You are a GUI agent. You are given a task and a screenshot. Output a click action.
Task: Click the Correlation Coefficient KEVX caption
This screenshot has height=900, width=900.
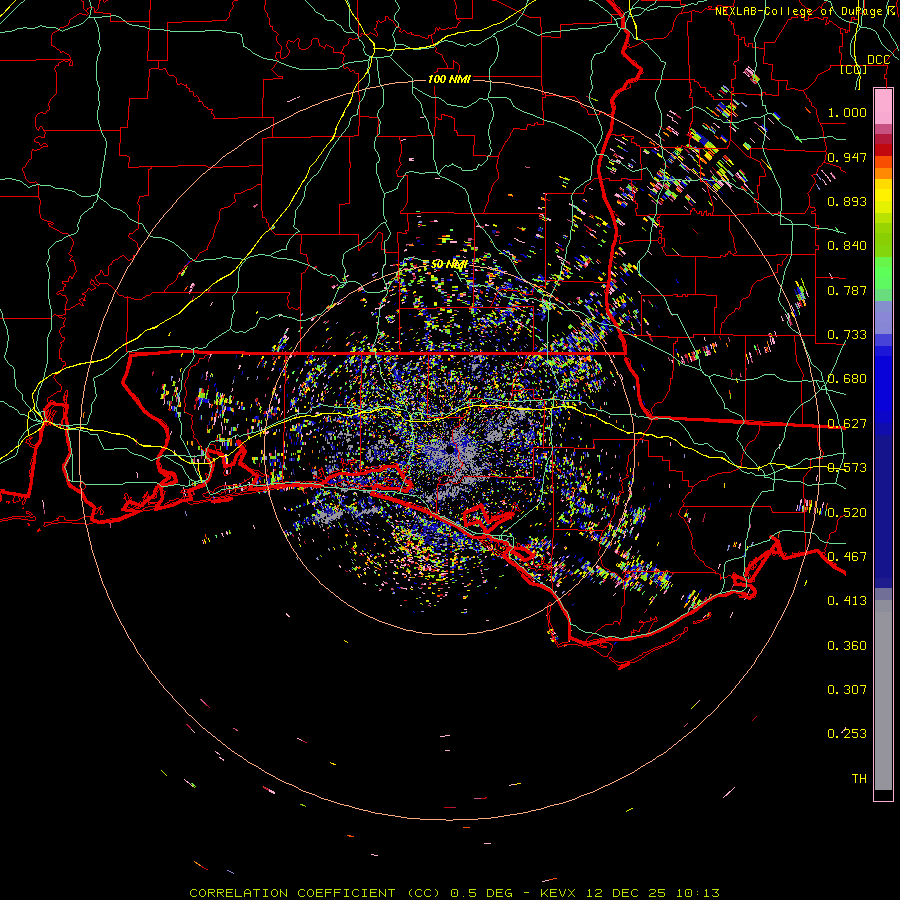click(454, 893)
